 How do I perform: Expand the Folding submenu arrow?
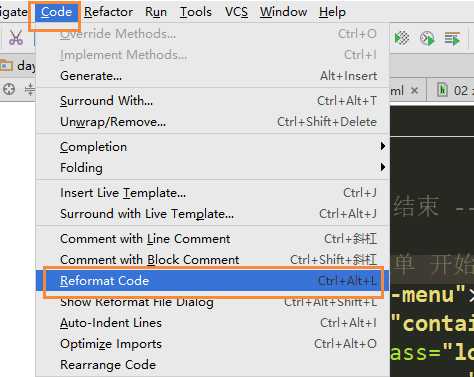(x=383, y=167)
